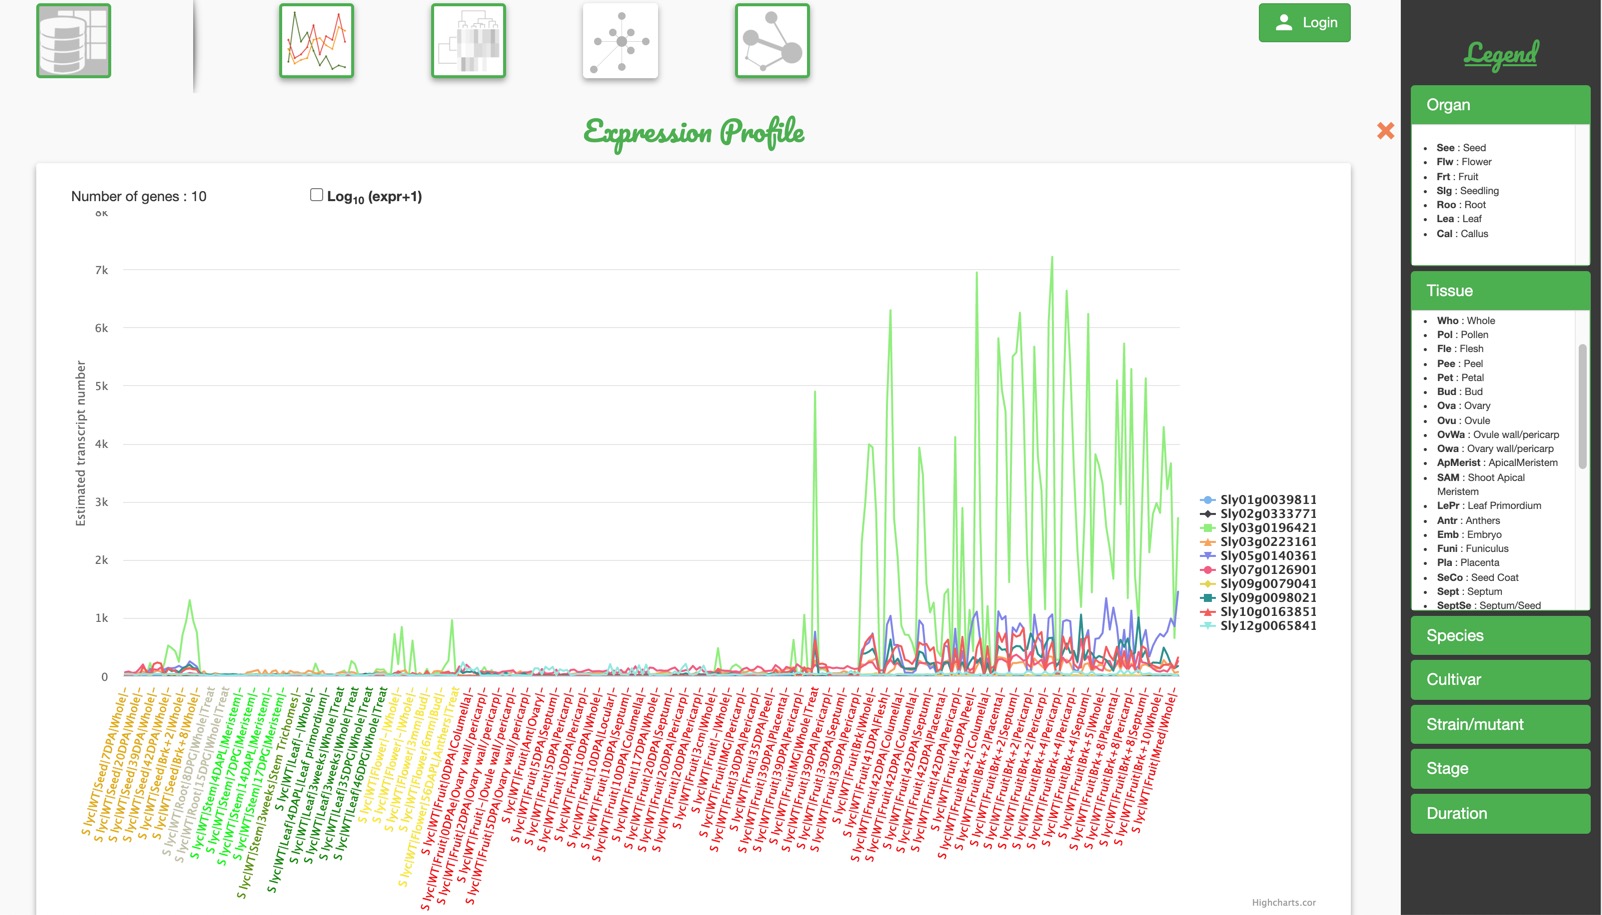Click the person icon inside the Login button
Image resolution: width=1602 pixels, height=915 pixels.
(1283, 22)
